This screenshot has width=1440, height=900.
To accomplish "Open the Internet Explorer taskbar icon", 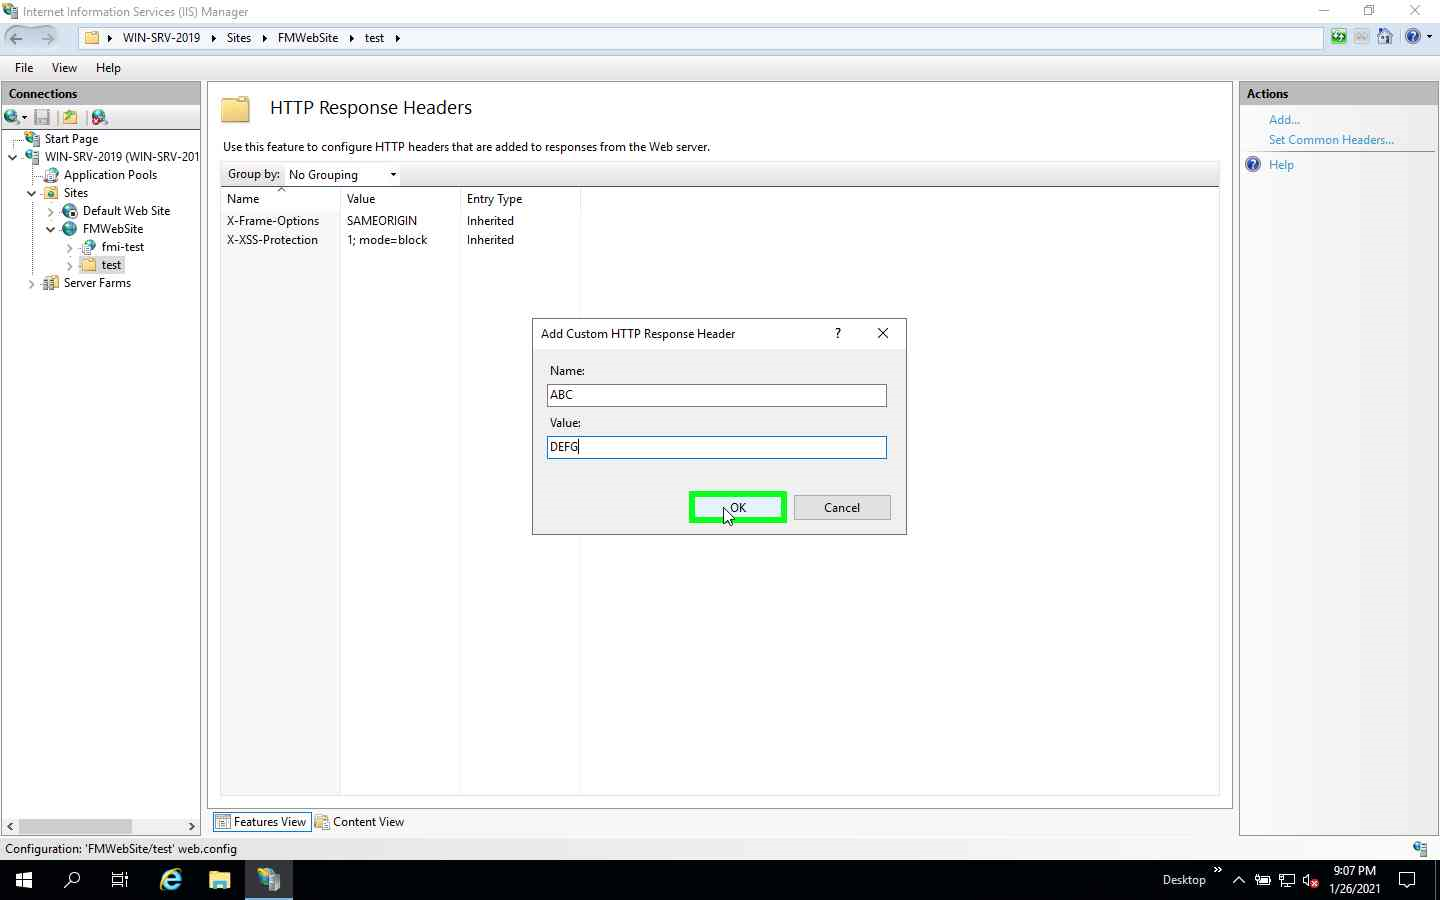I will (x=170, y=881).
